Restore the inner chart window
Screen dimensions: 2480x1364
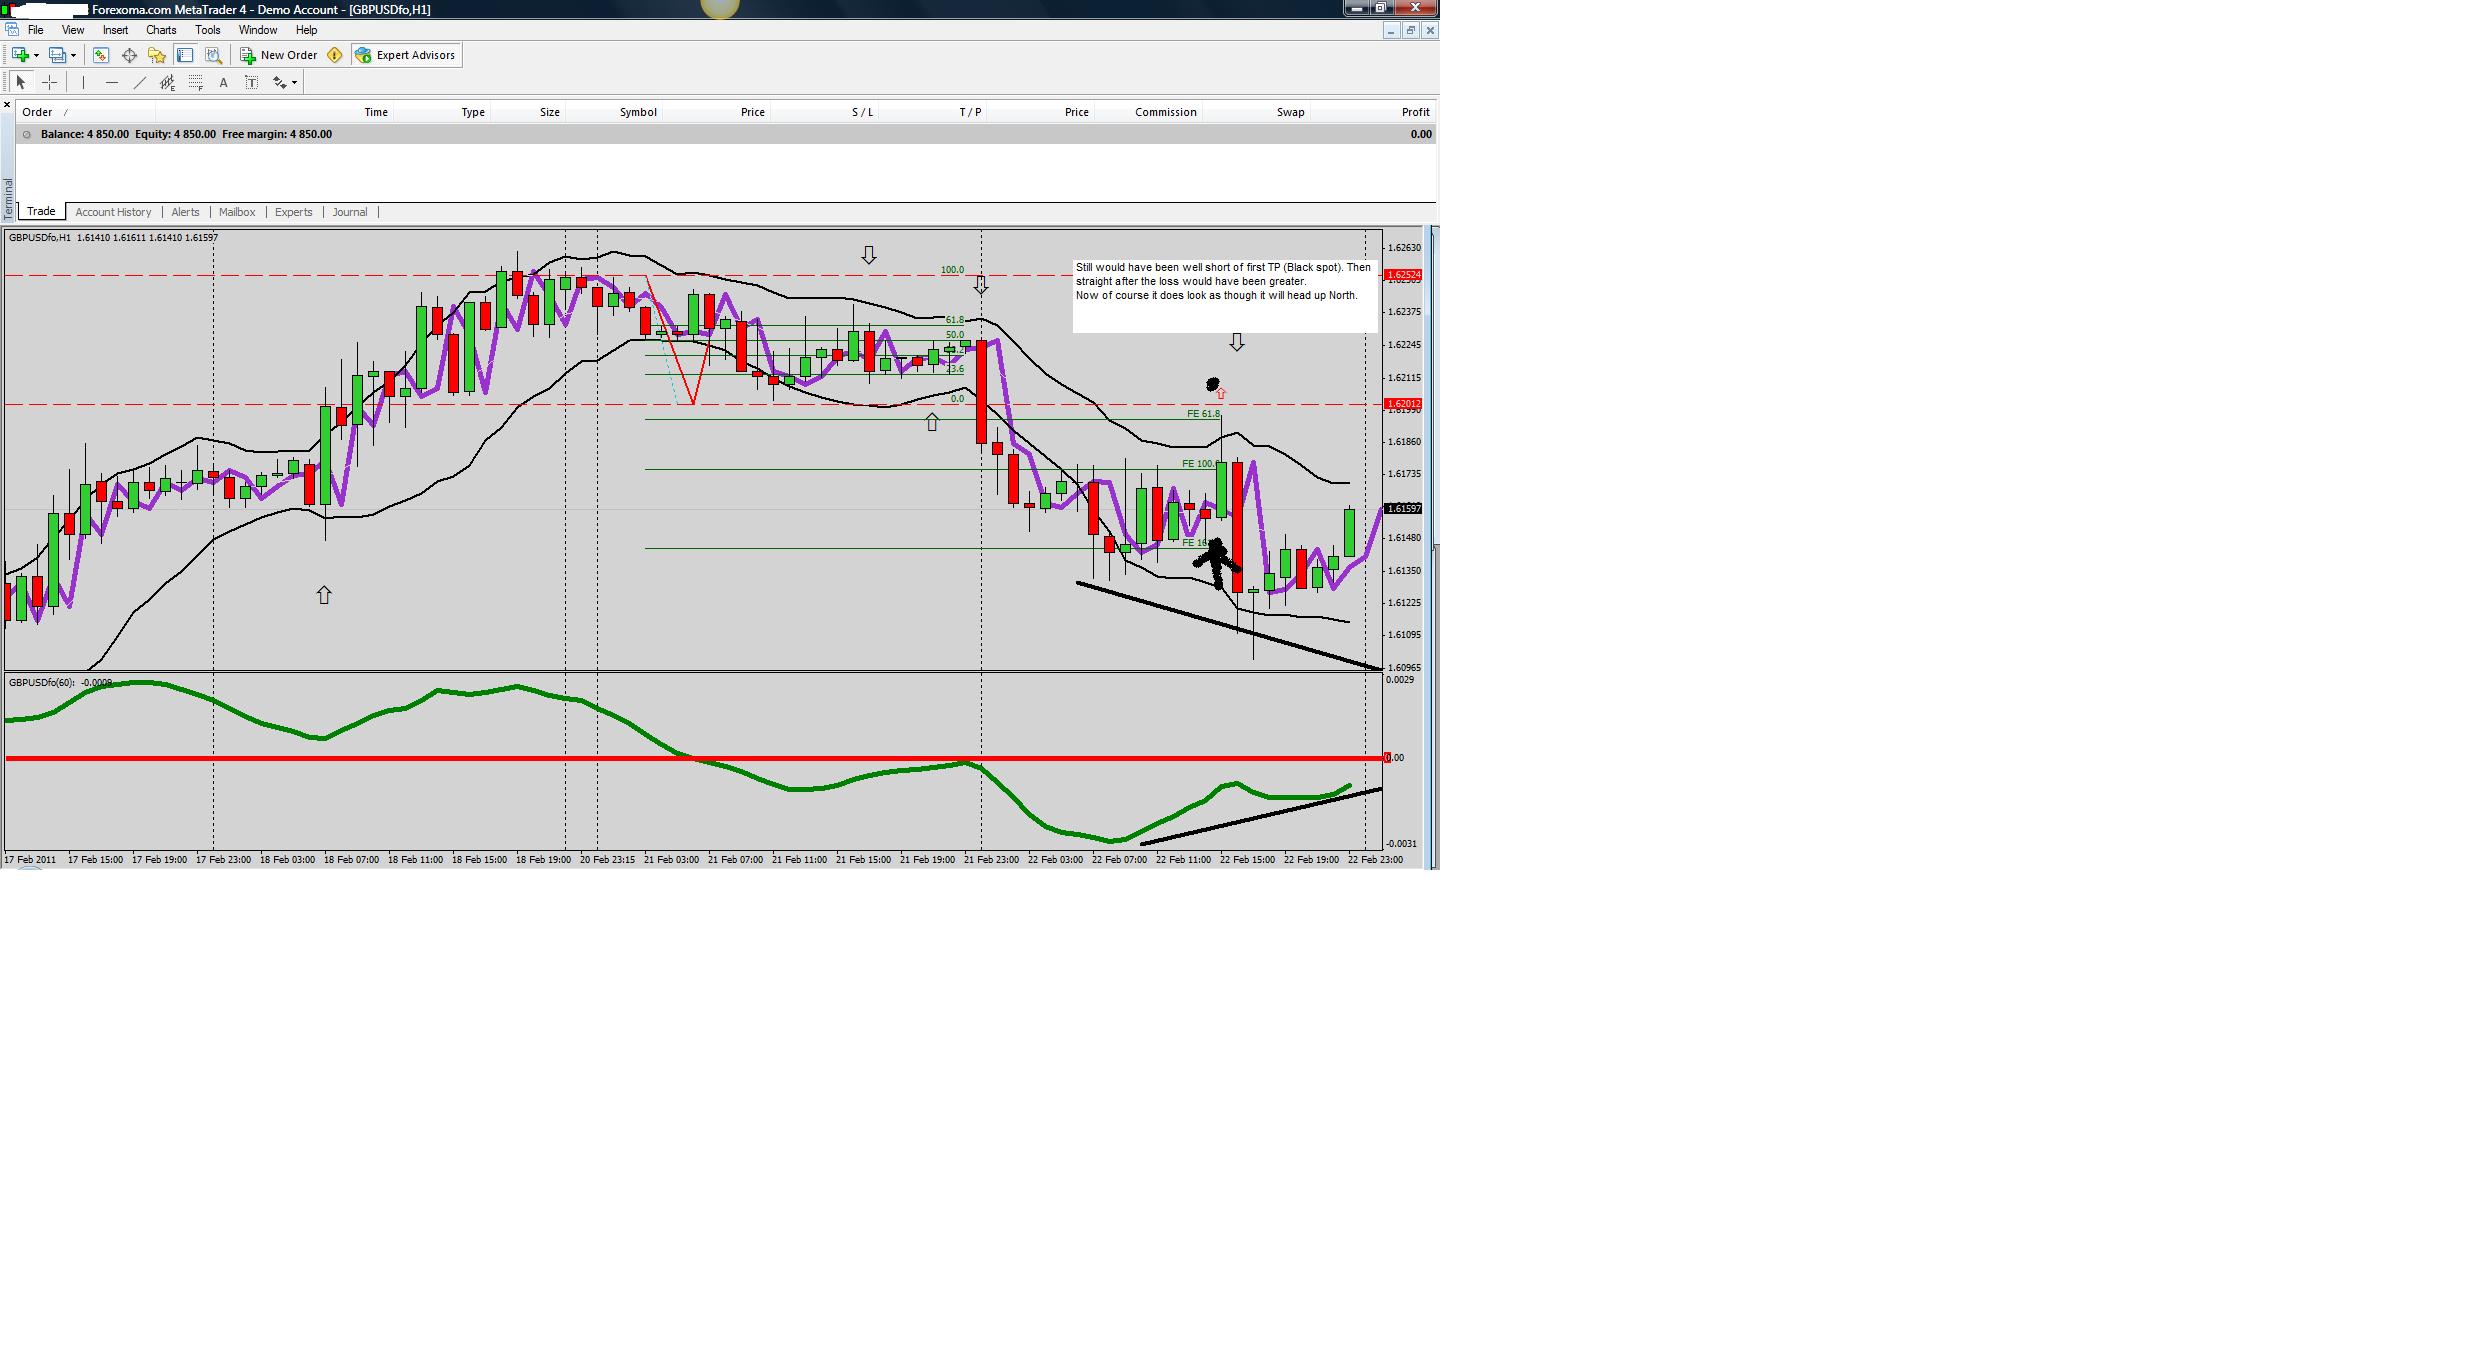[1411, 31]
